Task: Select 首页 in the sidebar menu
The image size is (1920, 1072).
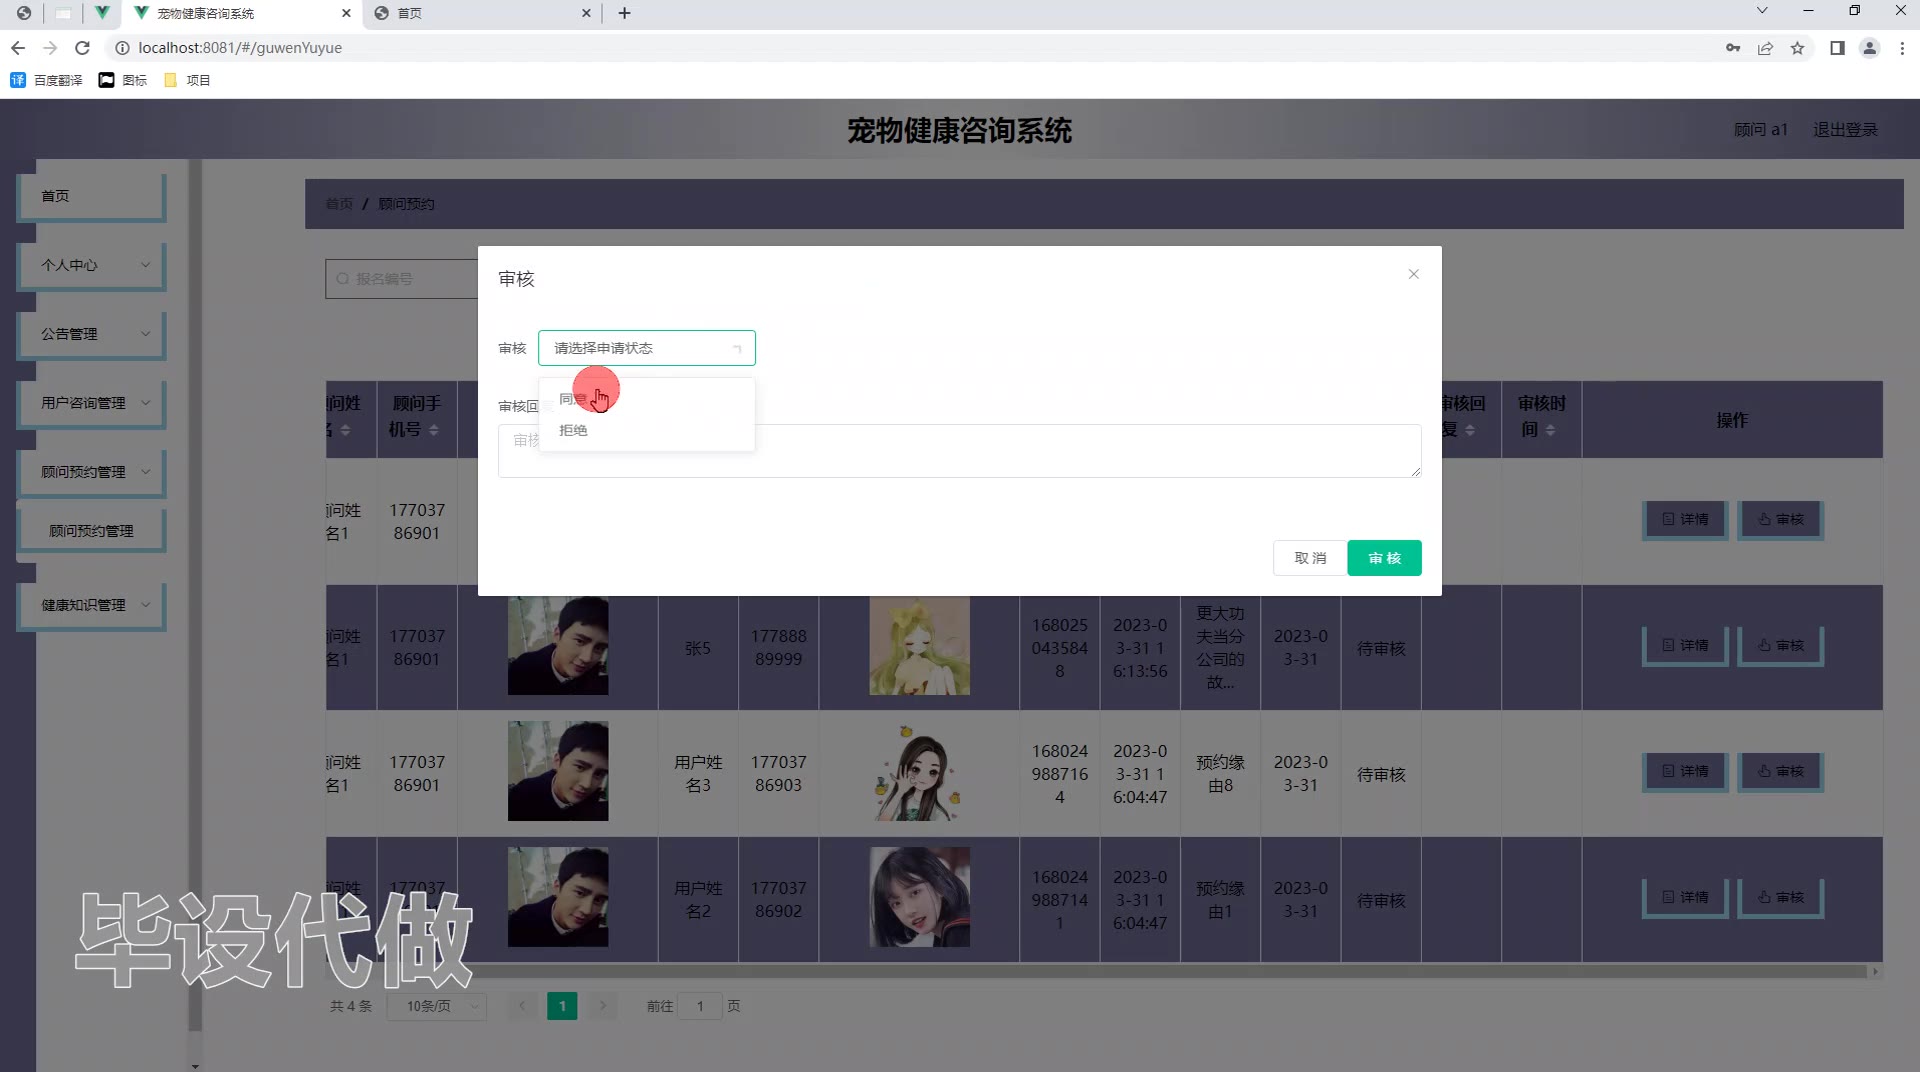Action: [x=91, y=197]
